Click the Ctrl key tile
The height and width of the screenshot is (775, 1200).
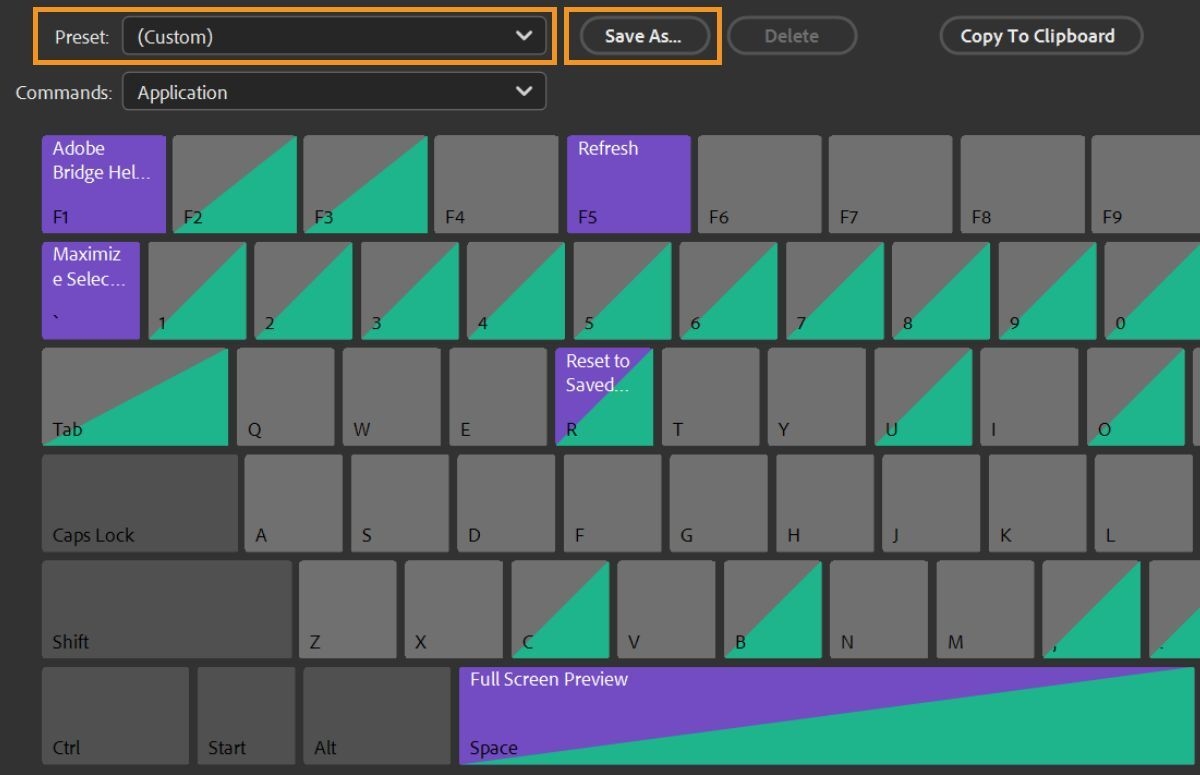(x=115, y=714)
